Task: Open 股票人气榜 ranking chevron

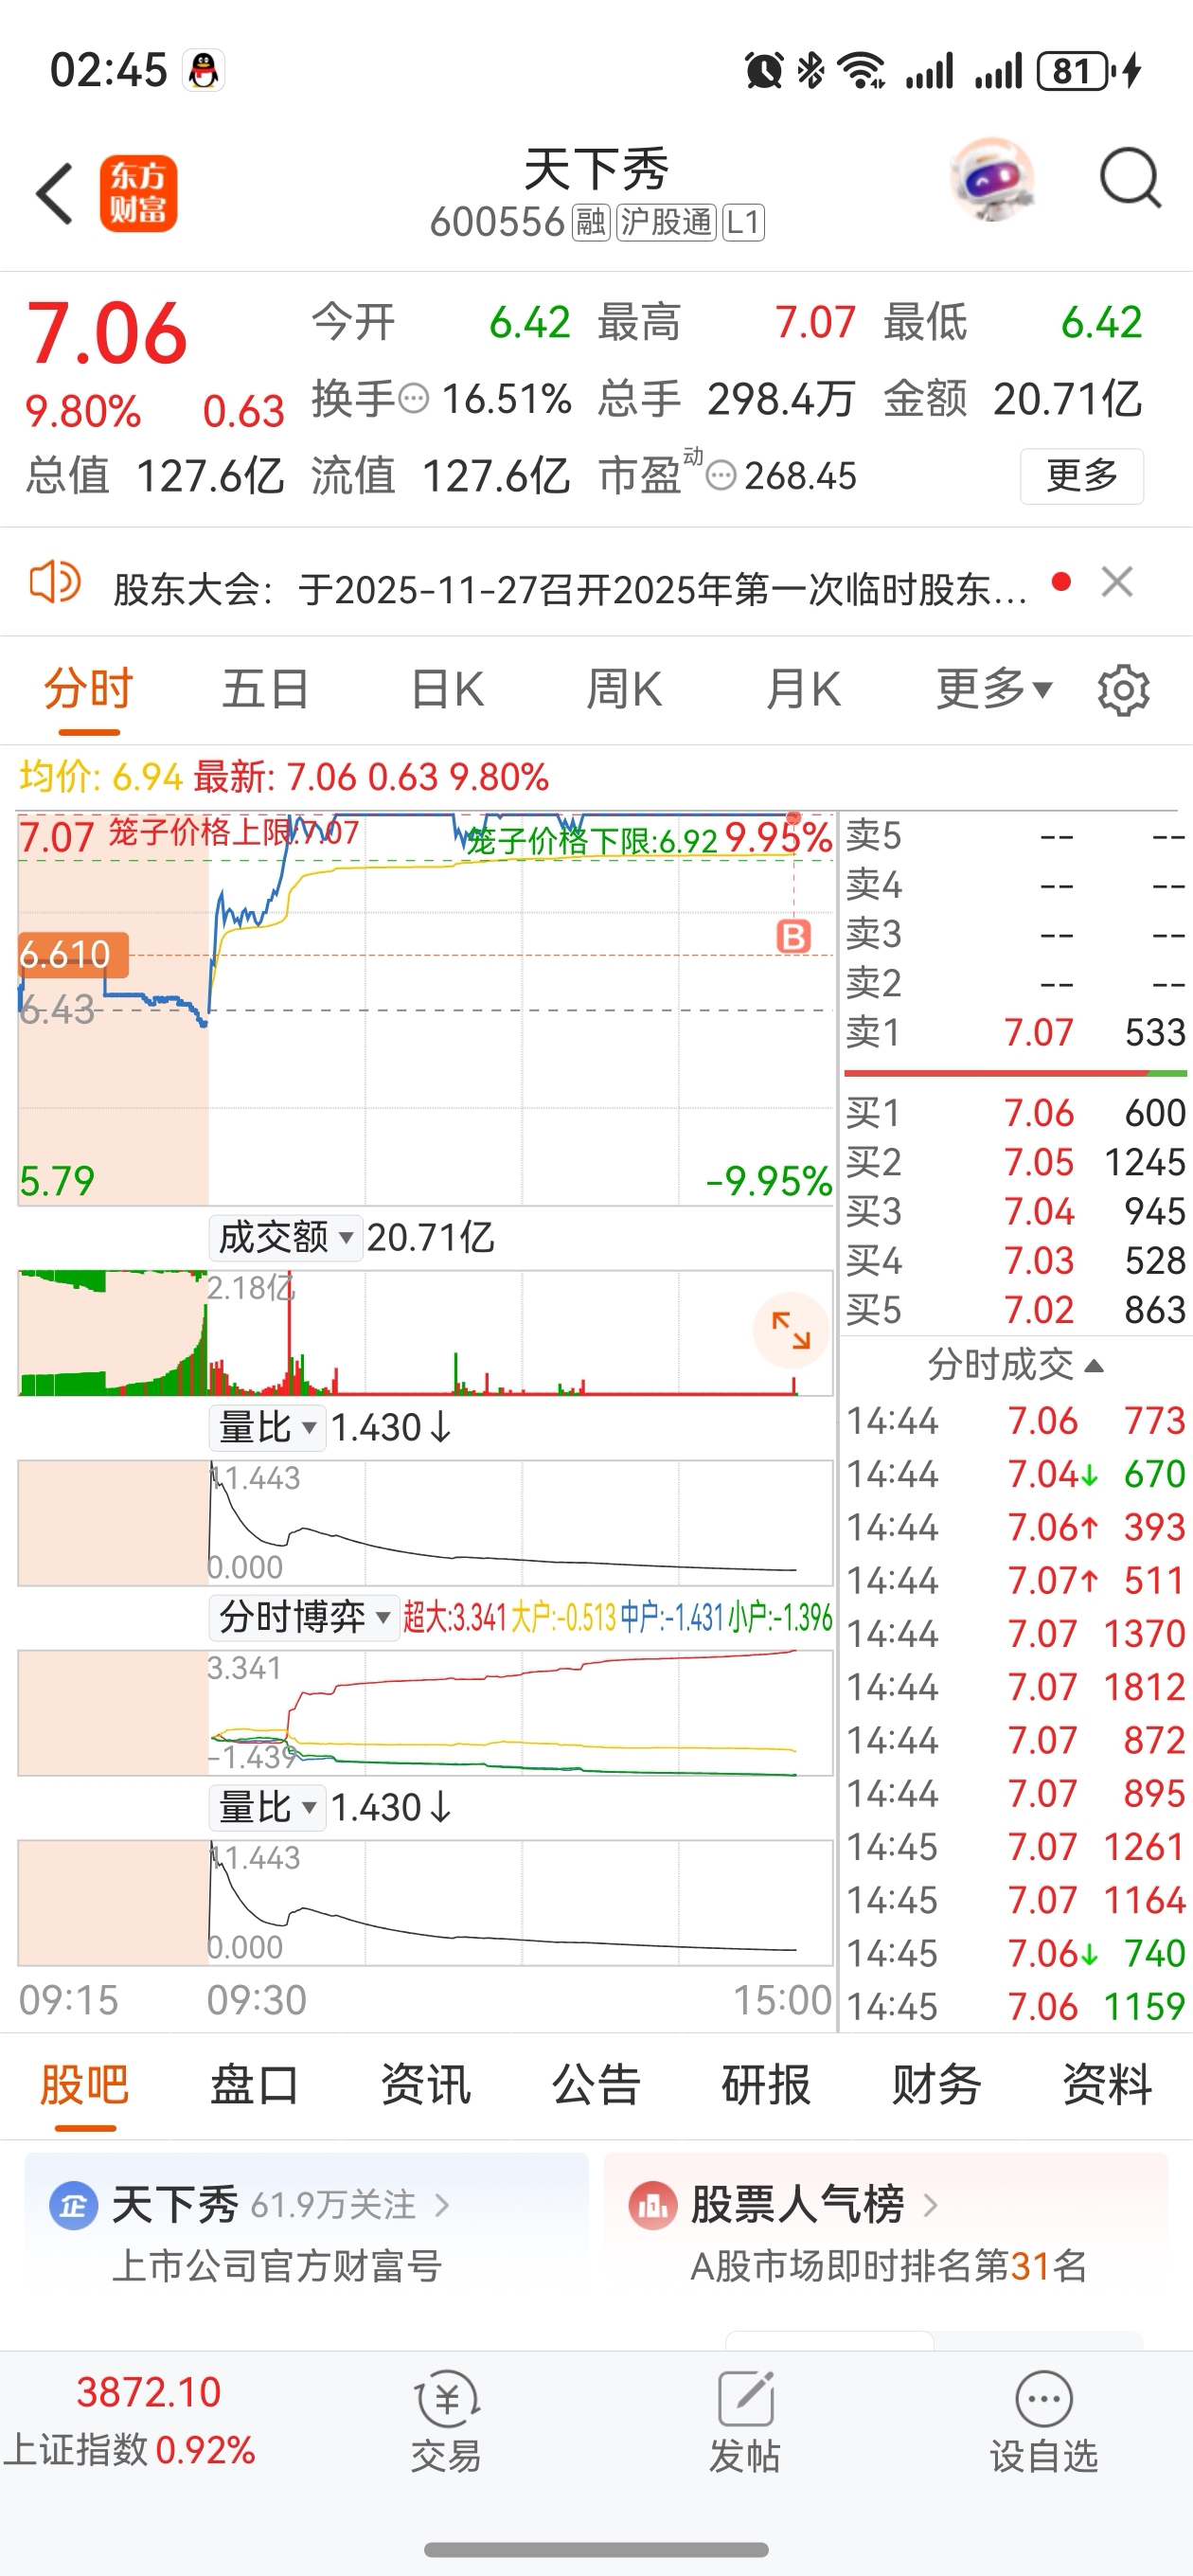Action: 930,2205
